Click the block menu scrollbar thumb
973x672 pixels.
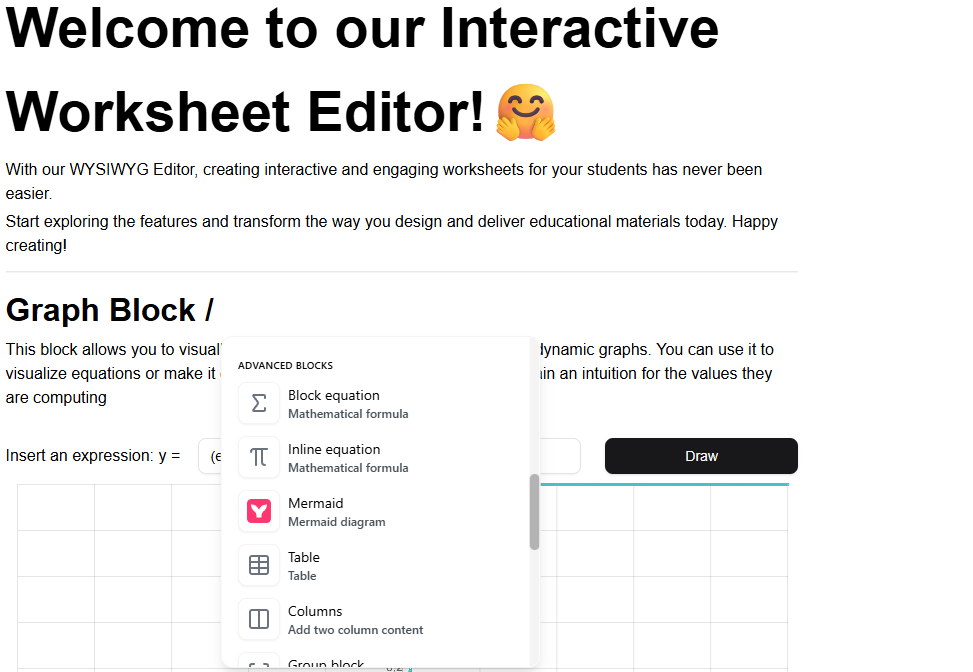pos(534,512)
